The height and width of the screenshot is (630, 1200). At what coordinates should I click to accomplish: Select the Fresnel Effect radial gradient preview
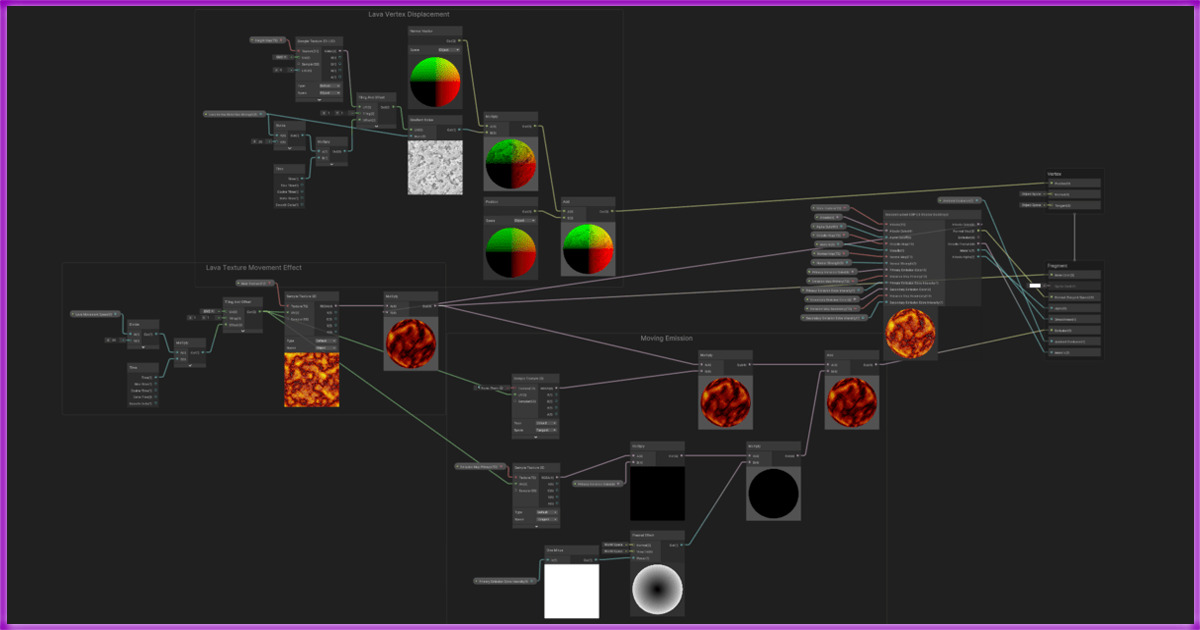(657, 589)
